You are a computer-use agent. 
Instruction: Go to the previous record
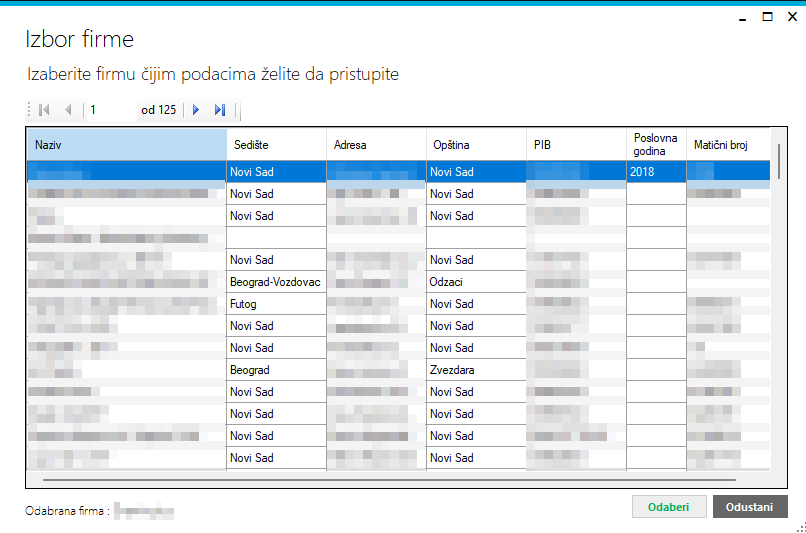[x=68, y=109]
